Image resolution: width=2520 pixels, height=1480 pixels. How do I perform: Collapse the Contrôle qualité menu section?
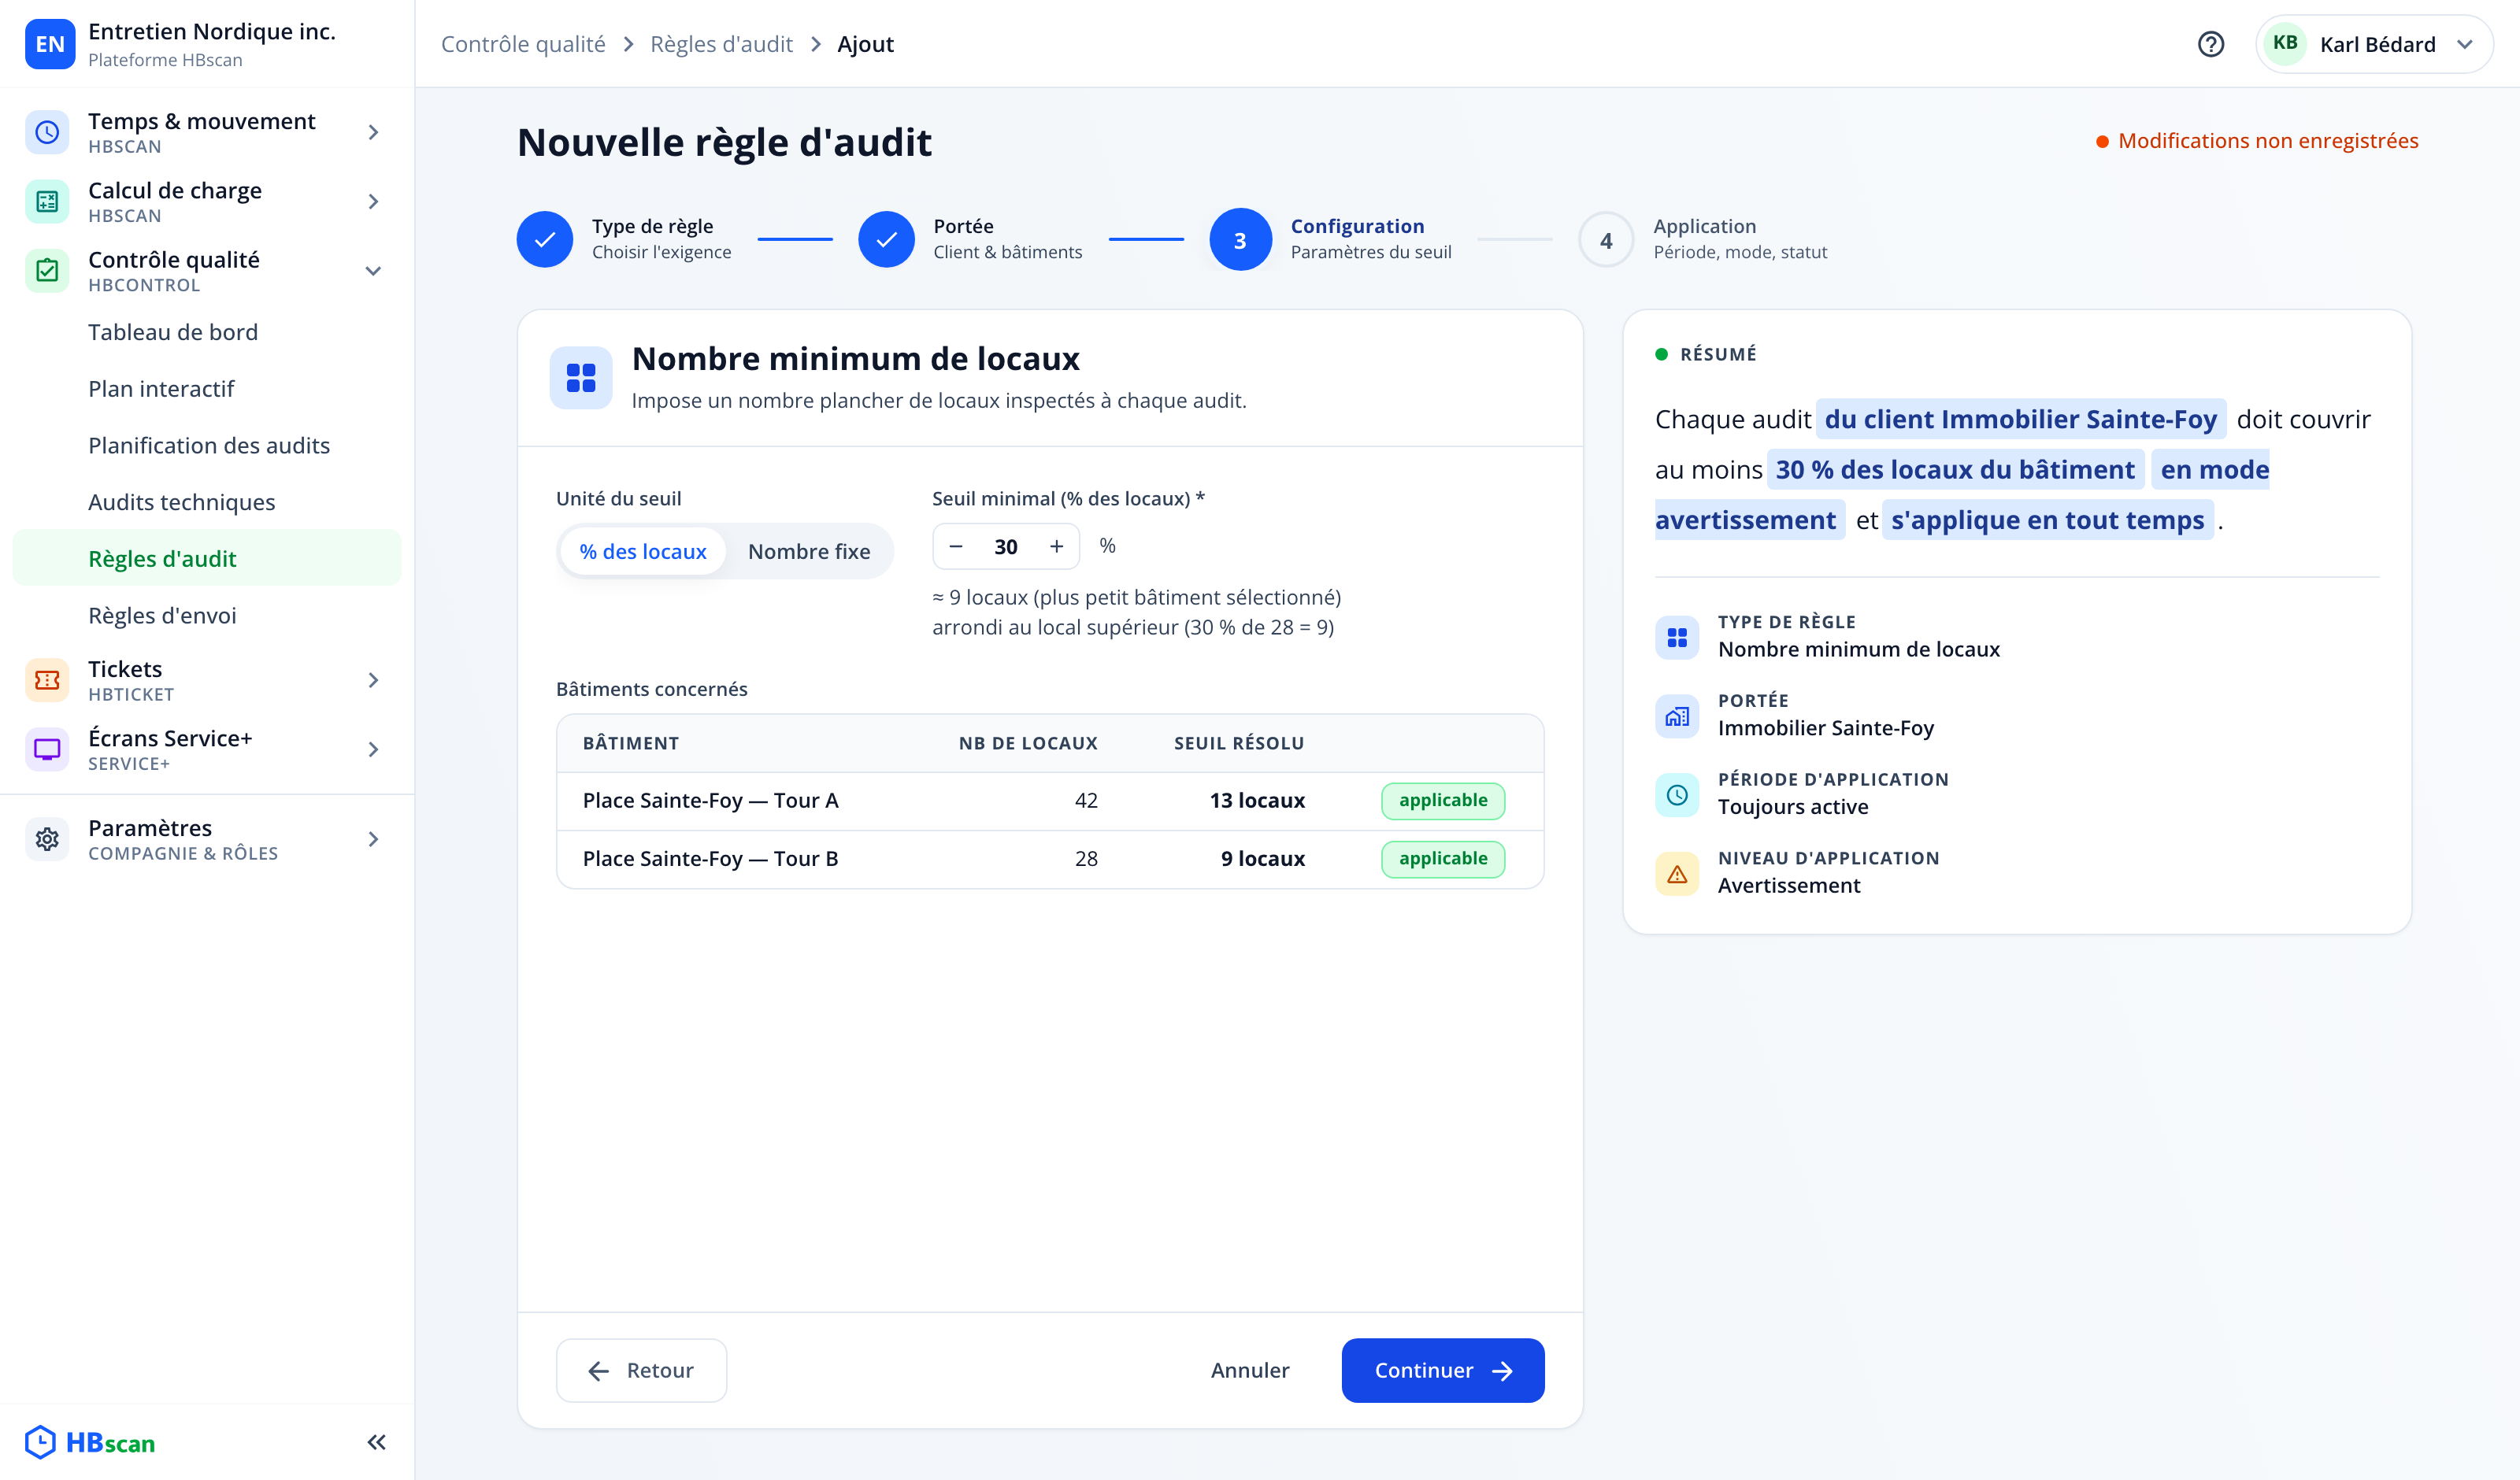[x=373, y=271]
